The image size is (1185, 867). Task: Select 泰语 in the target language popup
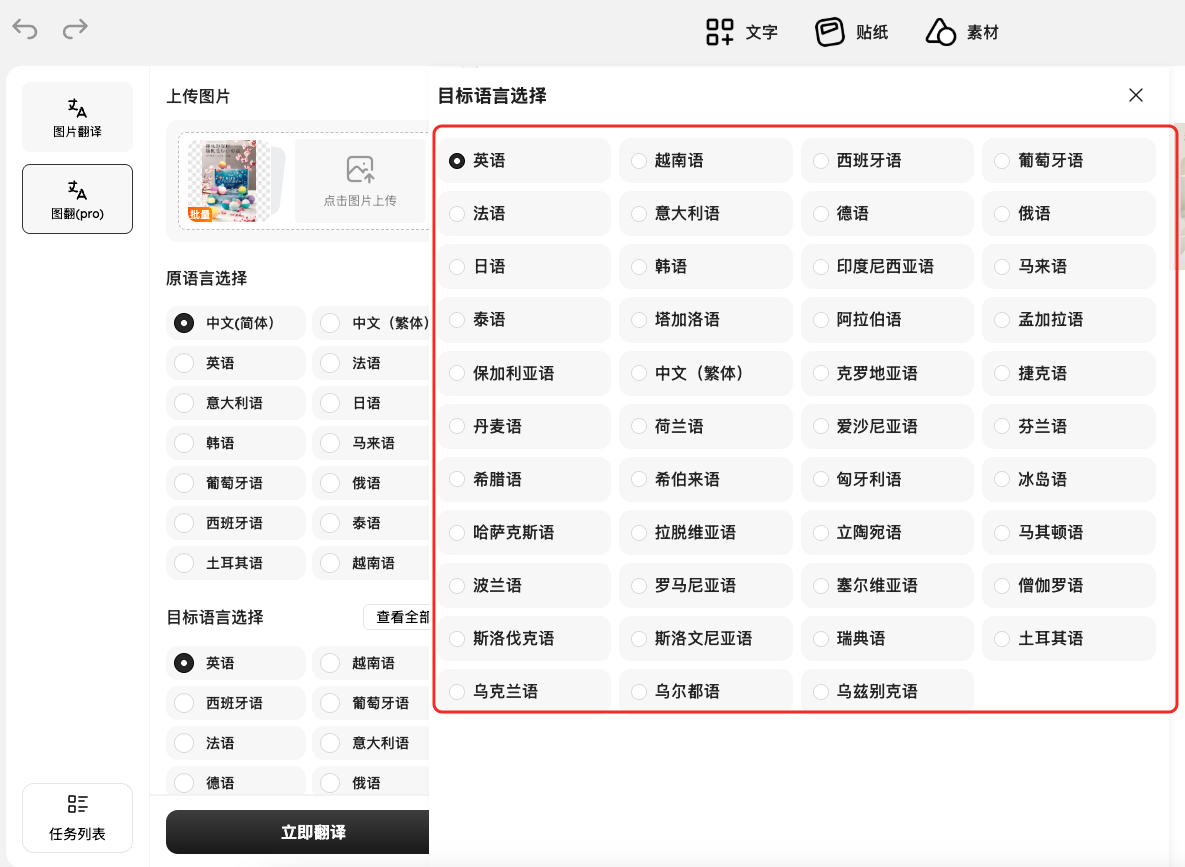point(524,319)
